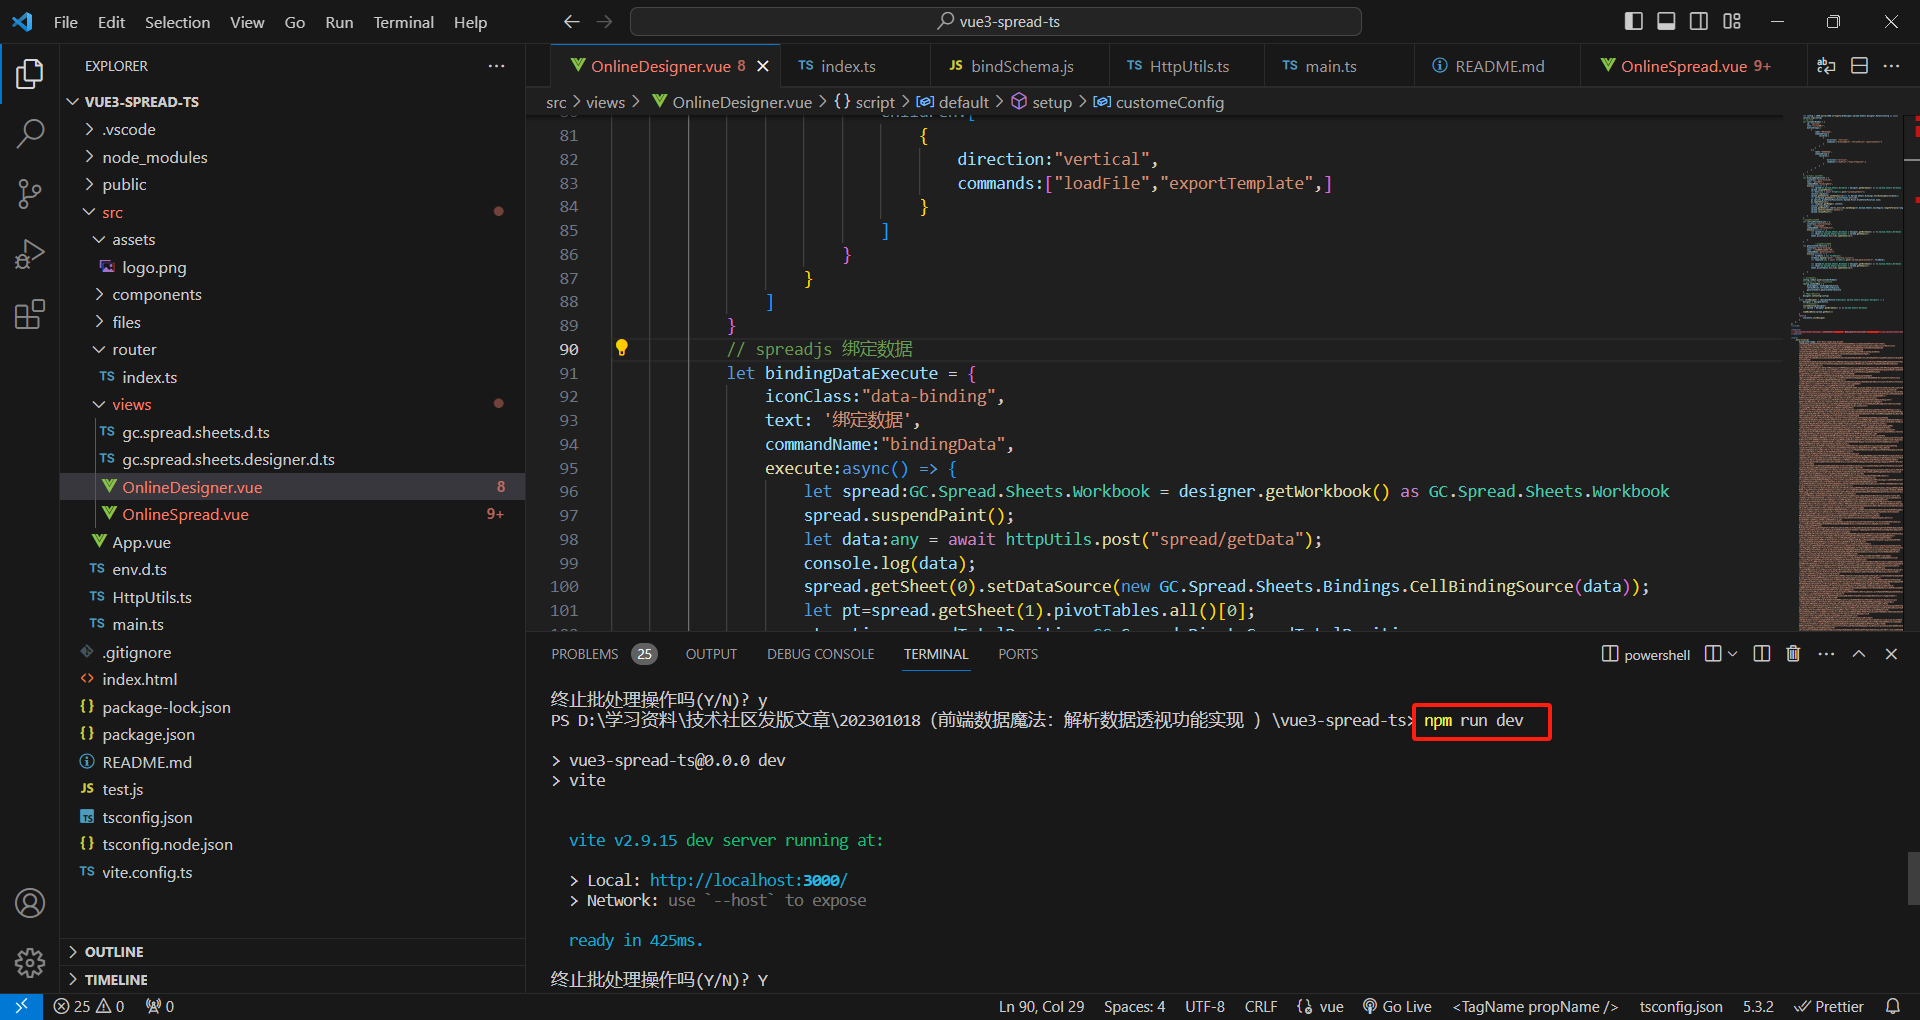Expand the TIMELINE section
This screenshot has width=1920, height=1020.
click(292, 980)
